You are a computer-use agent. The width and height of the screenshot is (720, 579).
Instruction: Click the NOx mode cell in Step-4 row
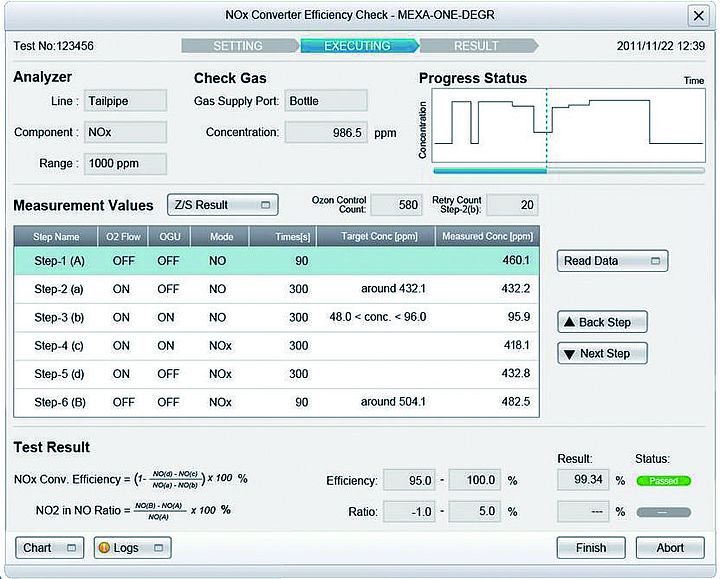(x=220, y=346)
